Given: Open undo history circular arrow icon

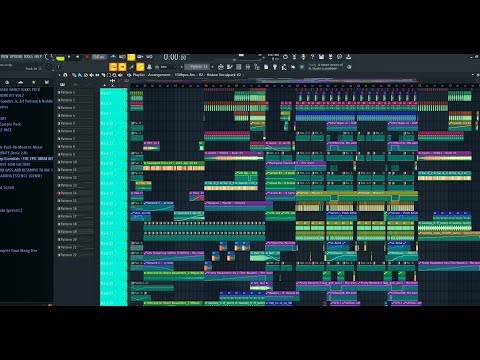Looking at the screenshot, I should click(x=285, y=57).
